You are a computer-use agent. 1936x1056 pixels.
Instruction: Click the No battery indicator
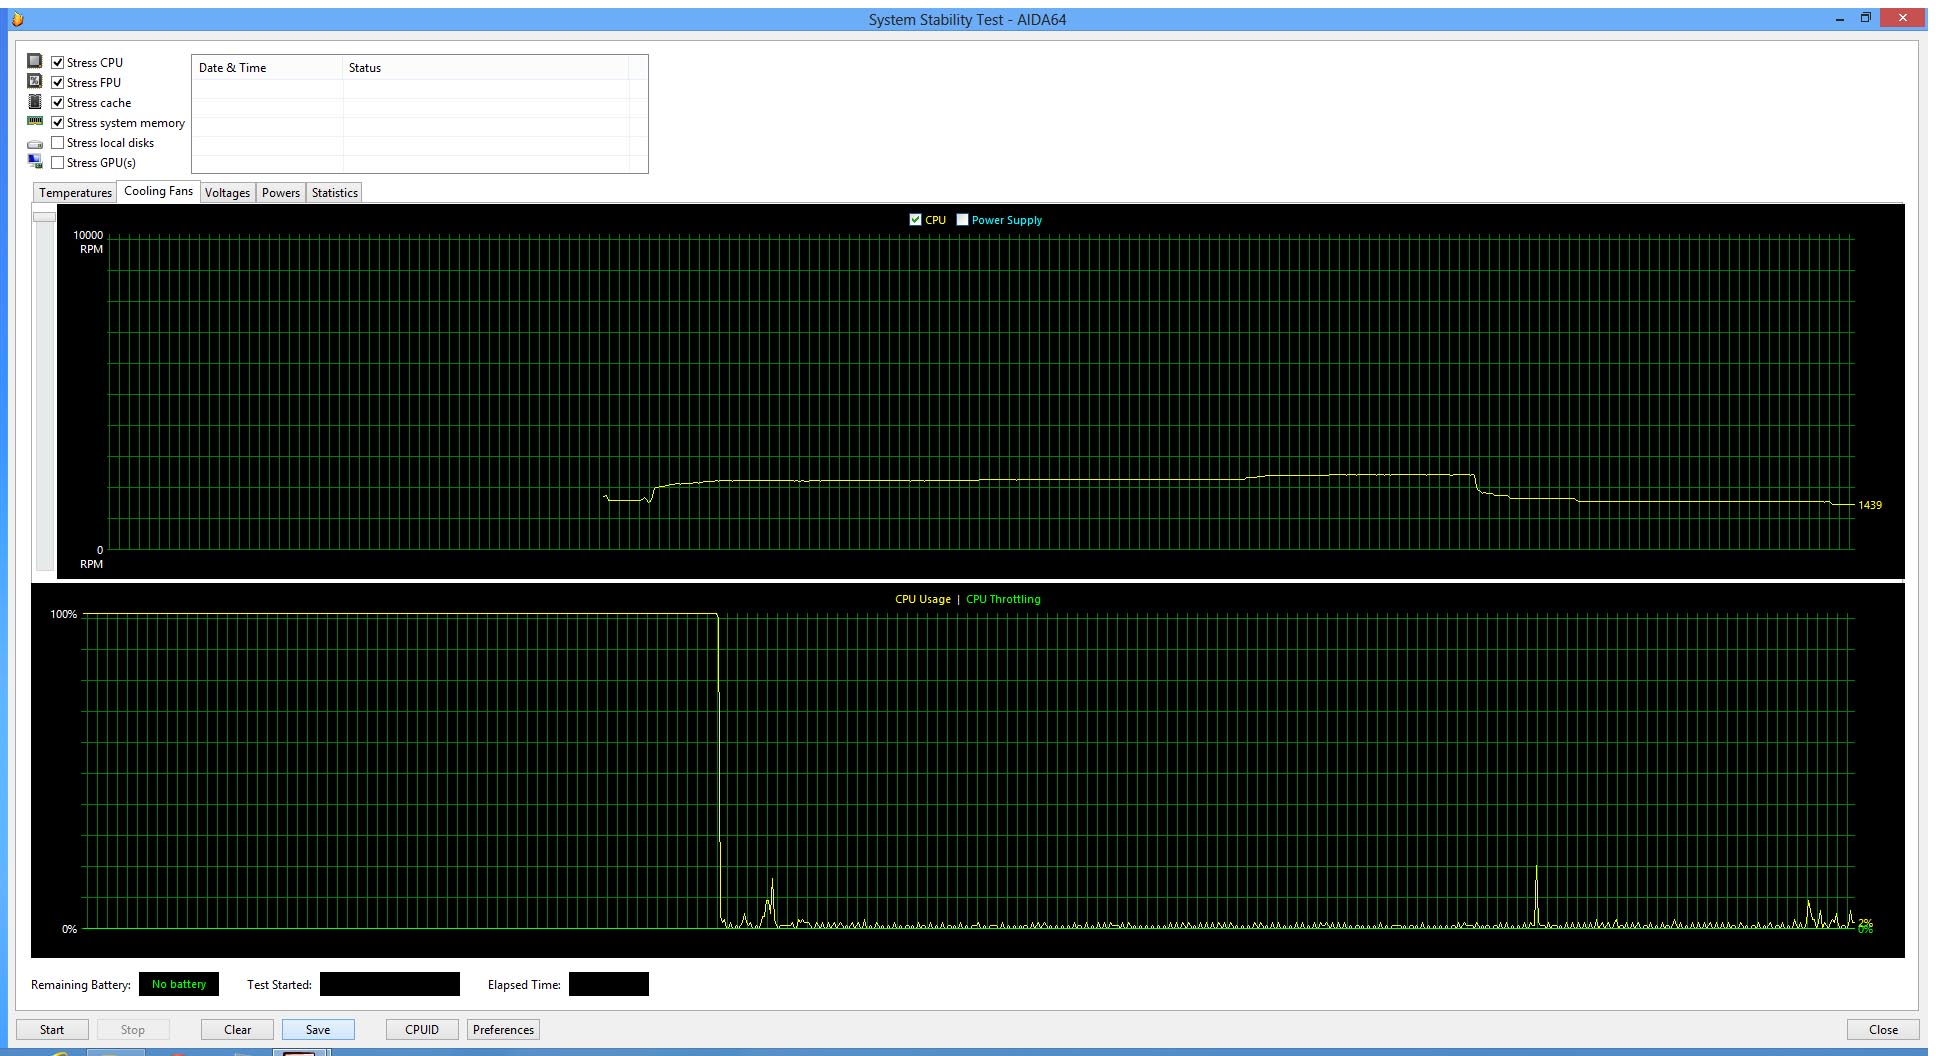pyautogui.click(x=179, y=984)
